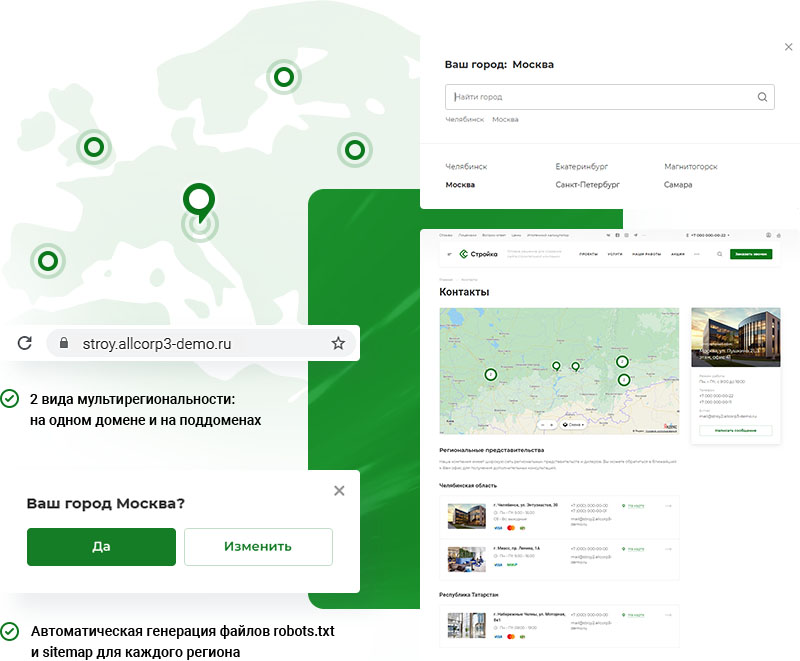Click the Telegram icon in the top bar
This screenshot has height=661, width=800.
pos(636,234)
